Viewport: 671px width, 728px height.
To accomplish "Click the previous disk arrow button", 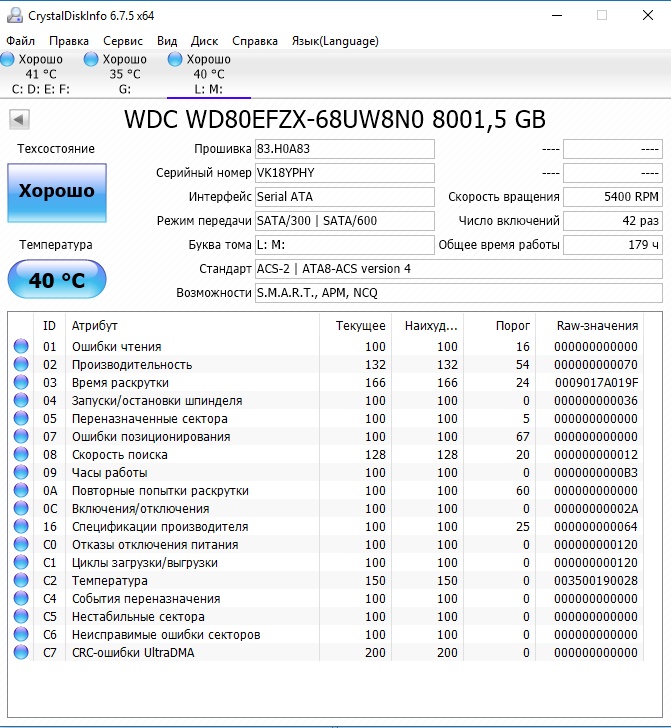I will tap(19, 119).
